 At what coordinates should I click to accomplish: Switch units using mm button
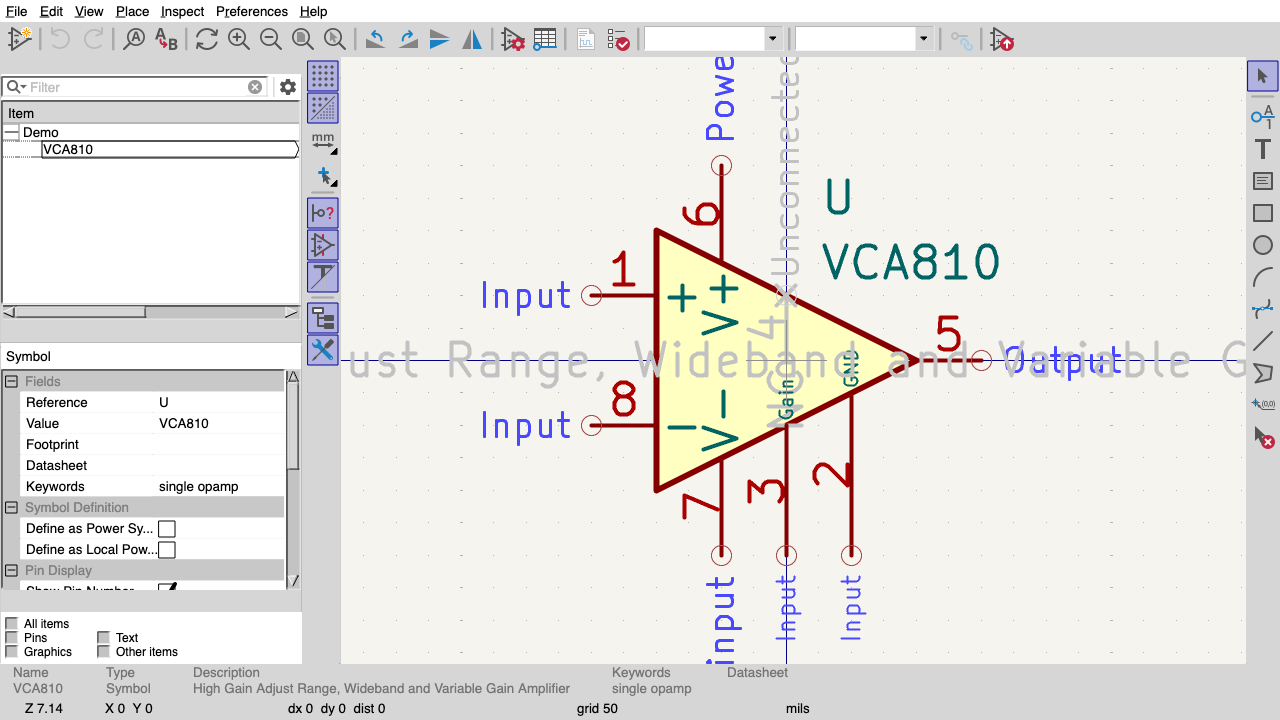(x=323, y=141)
